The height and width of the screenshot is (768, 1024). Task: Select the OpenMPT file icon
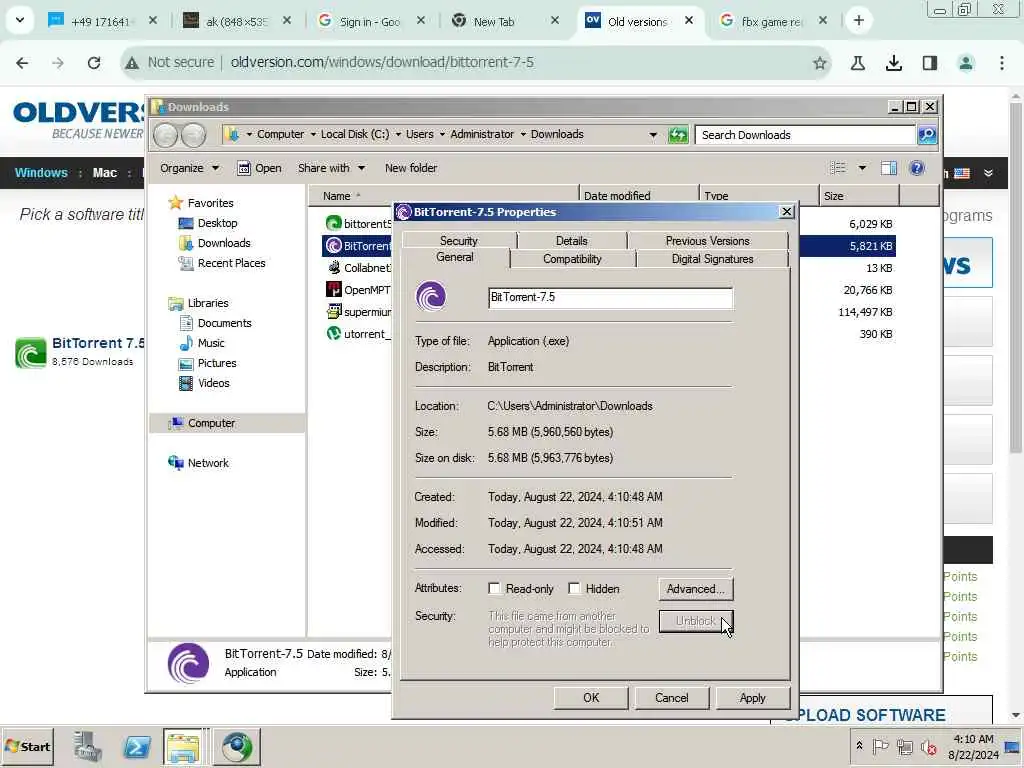[x=334, y=289]
